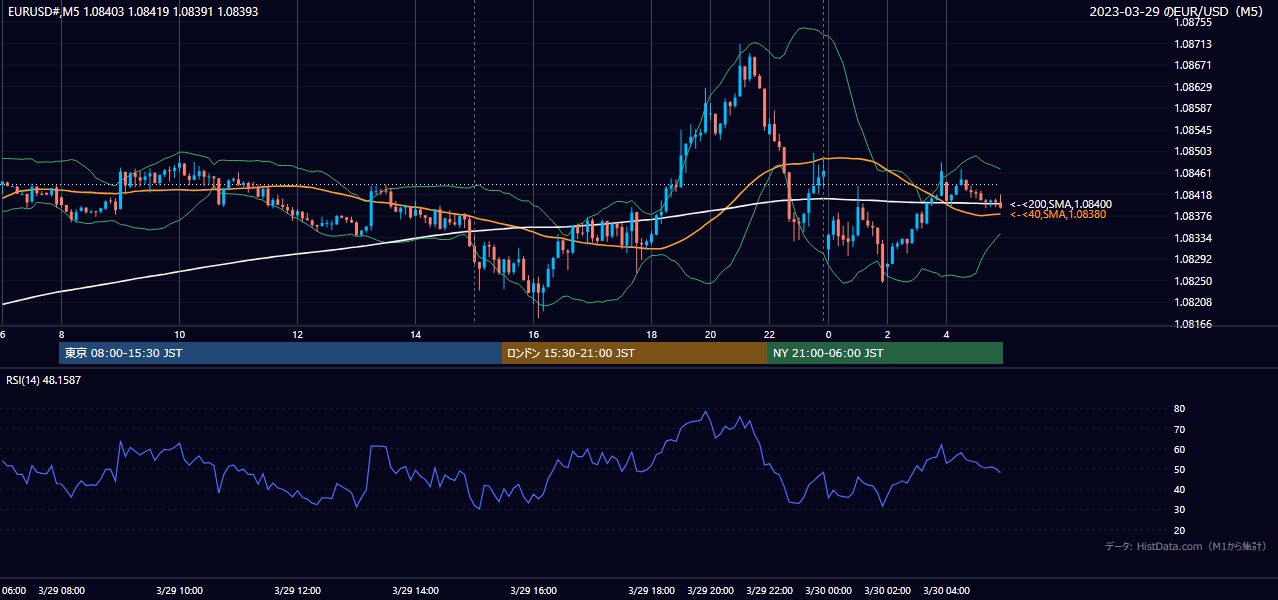Select the NY 21:00-06:00 JST session bar
Viewport: 1278px width, 600px height.
[x=885, y=353]
